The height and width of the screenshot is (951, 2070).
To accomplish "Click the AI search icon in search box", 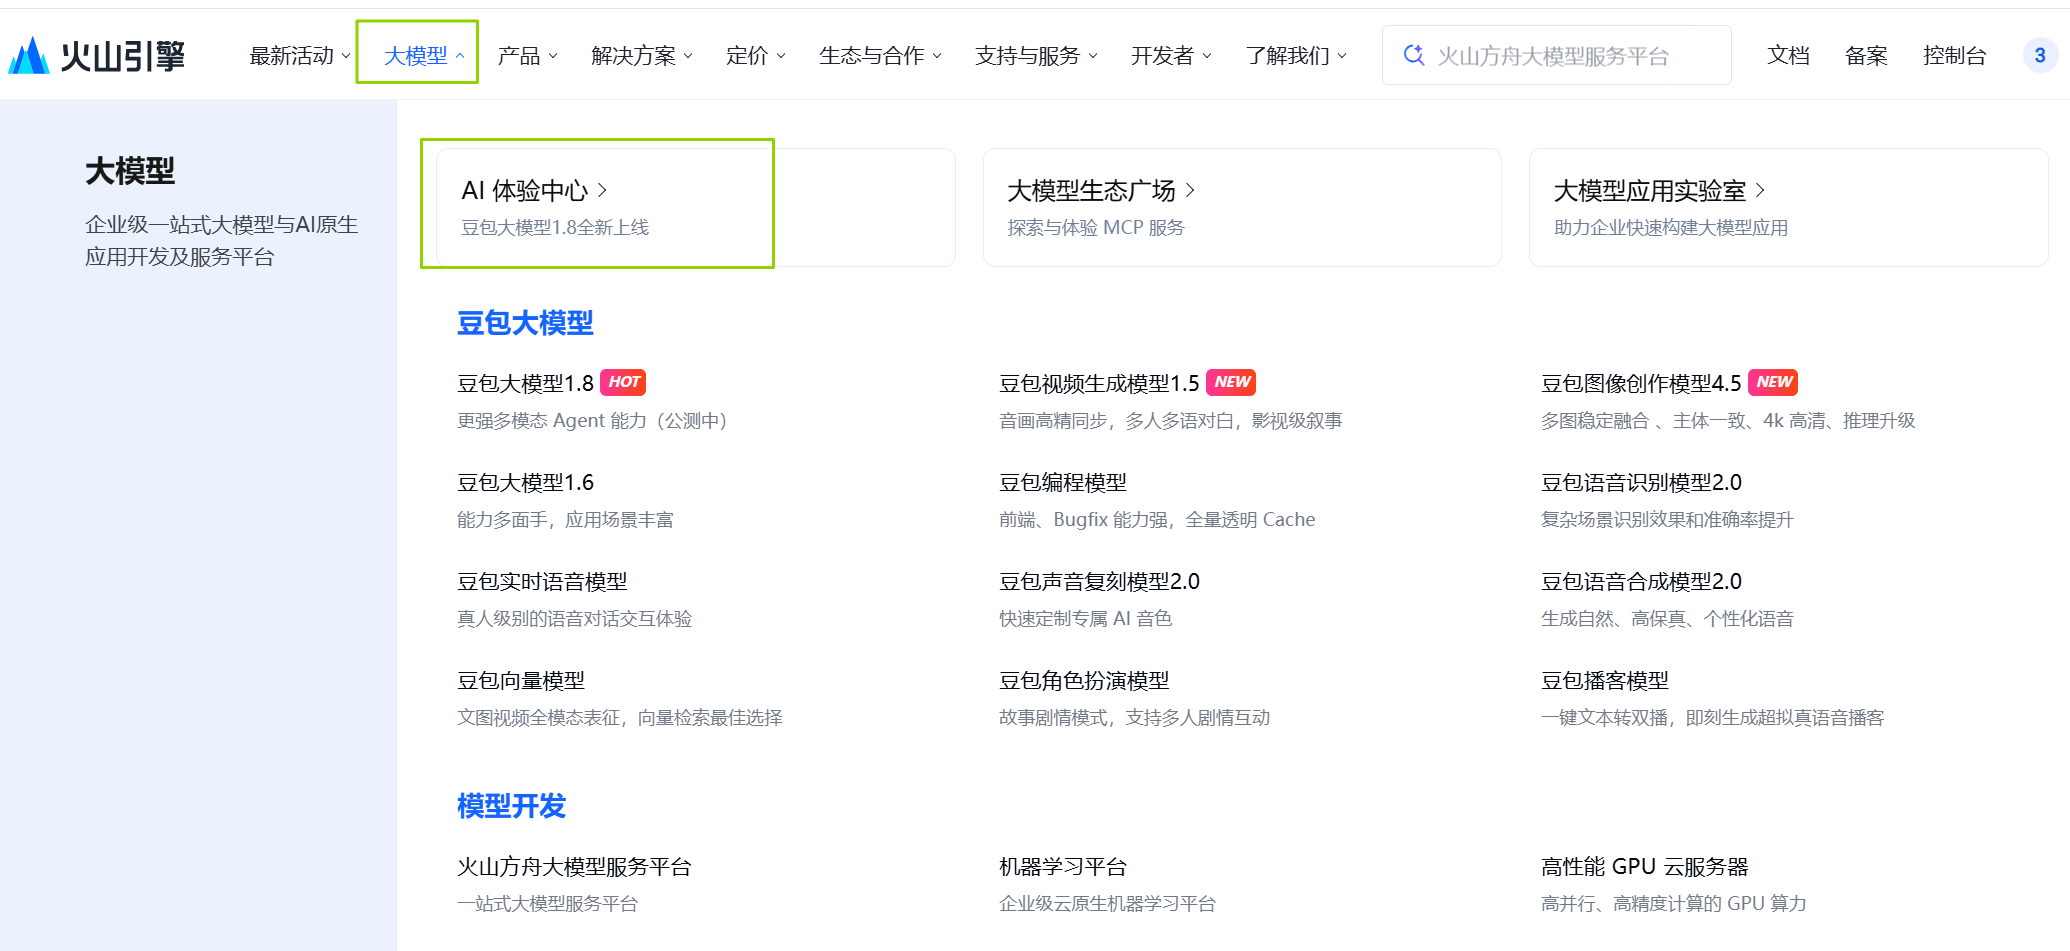I will click(x=1413, y=55).
